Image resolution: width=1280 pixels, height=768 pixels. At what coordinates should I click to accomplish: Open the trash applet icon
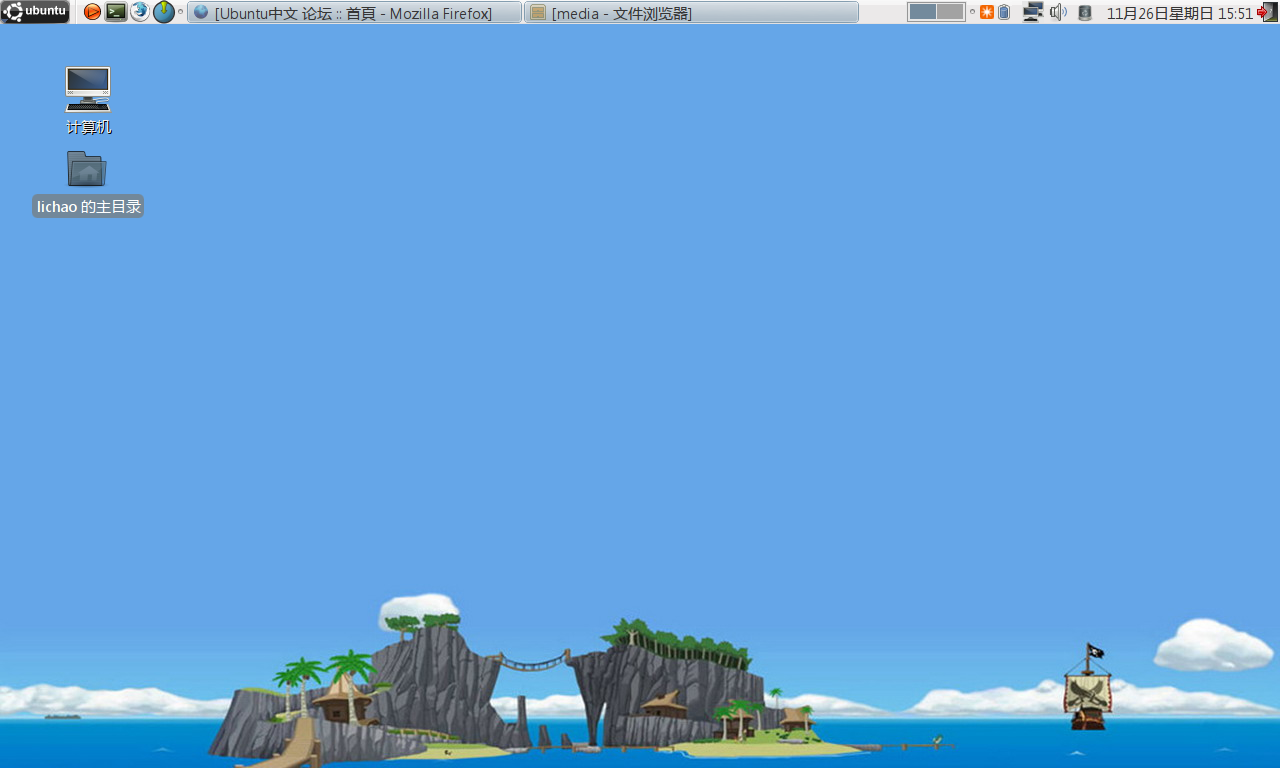tap(1085, 13)
